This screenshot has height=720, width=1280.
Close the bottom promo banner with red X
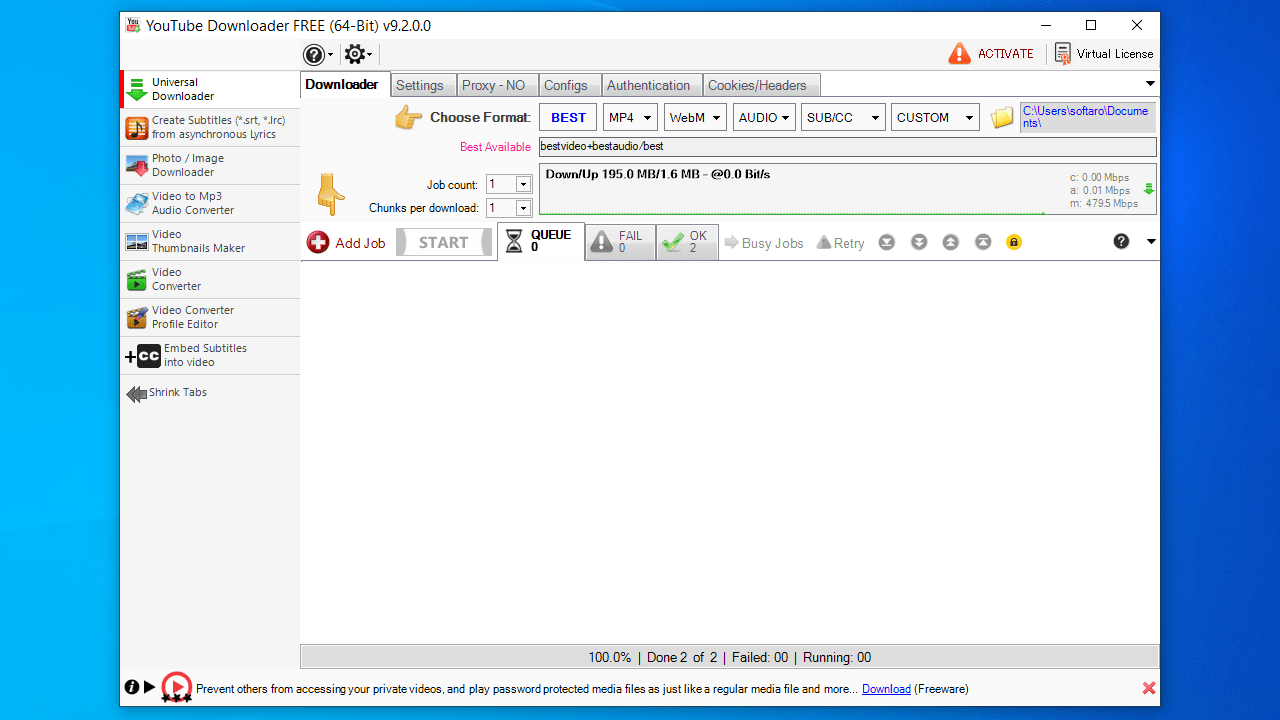[x=1149, y=688]
